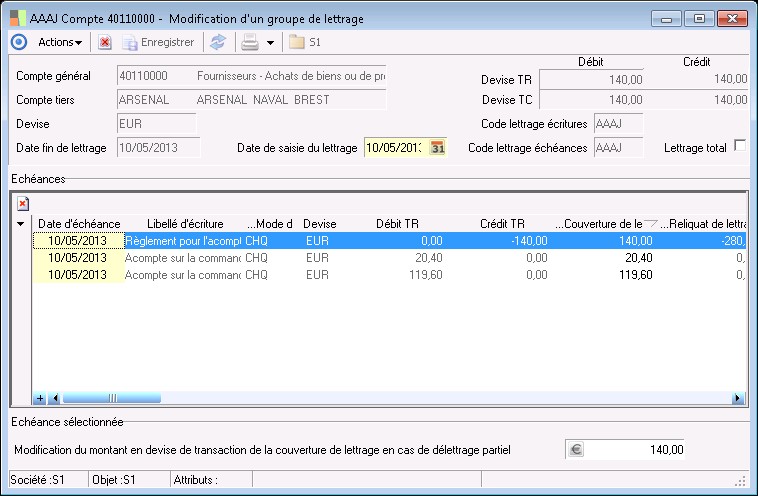This screenshot has width=758, height=496.
Task: Click the Code lettrage échéances AAAJ field
Action: coord(618,148)
